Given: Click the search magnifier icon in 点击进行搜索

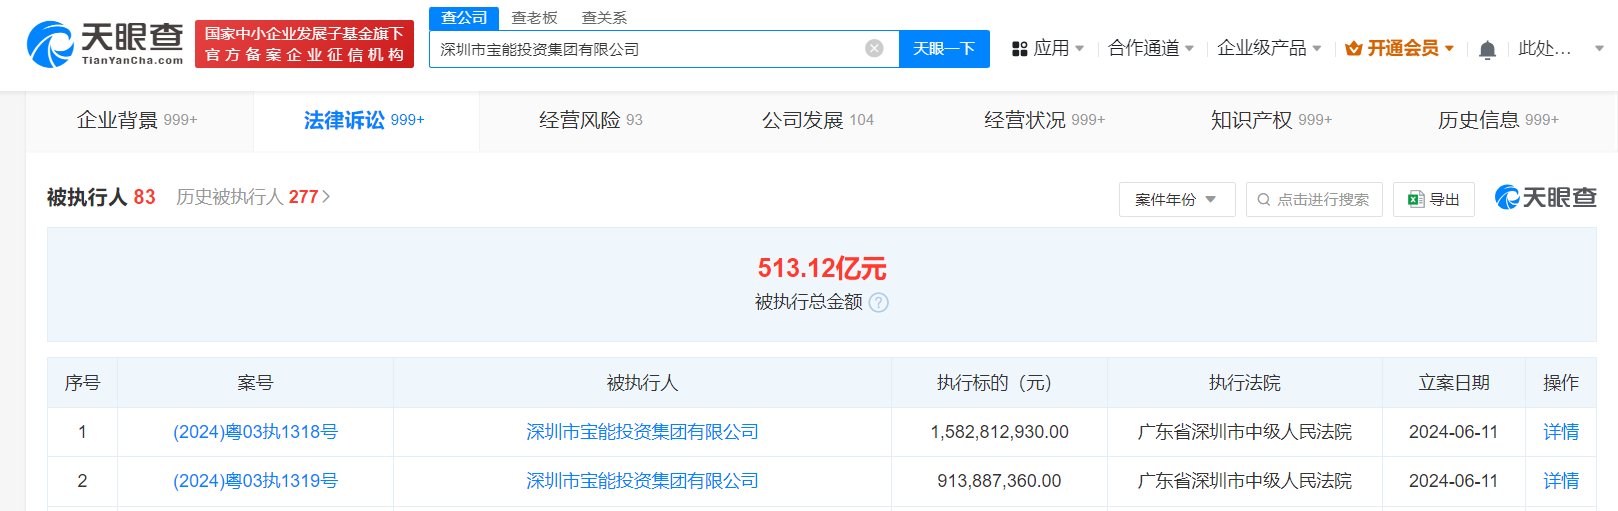Looking at the screenshot, I should [1264, 199].
